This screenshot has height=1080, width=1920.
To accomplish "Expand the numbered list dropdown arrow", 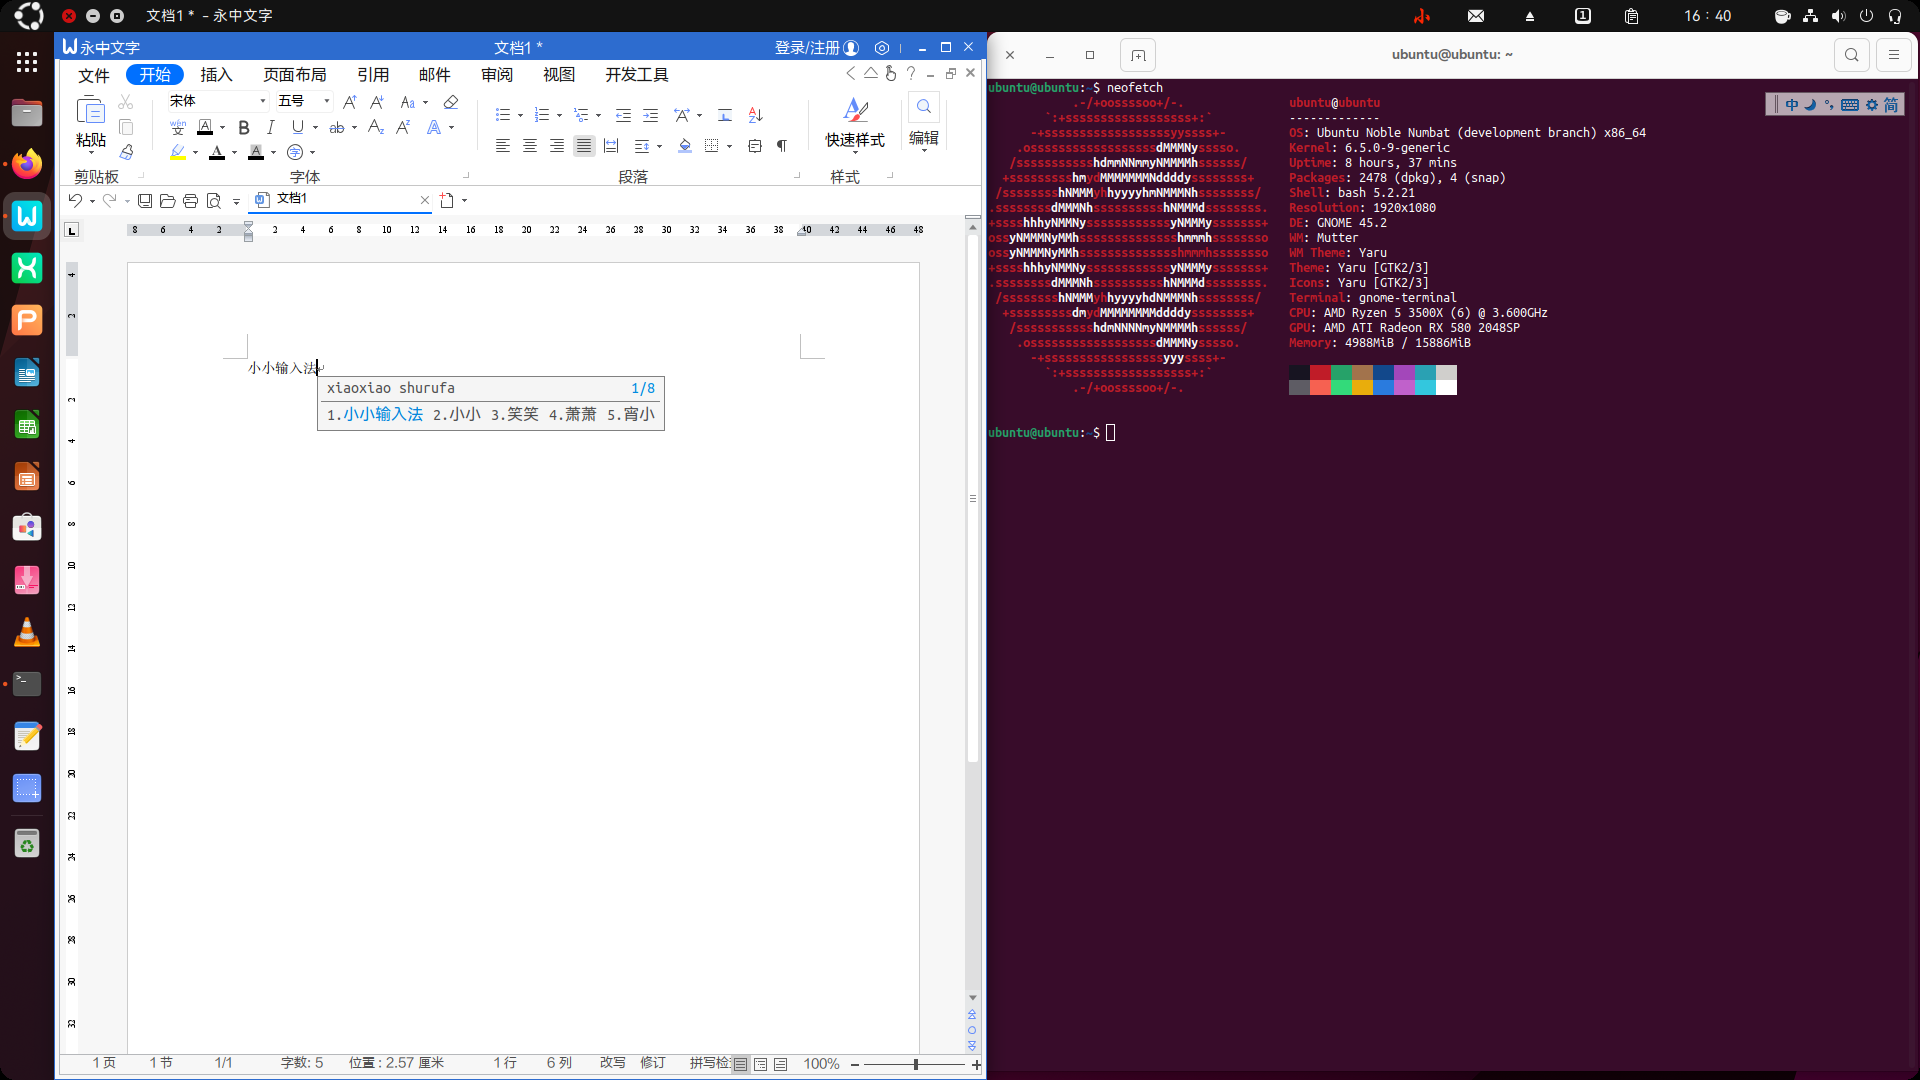I will coord(559,115).
